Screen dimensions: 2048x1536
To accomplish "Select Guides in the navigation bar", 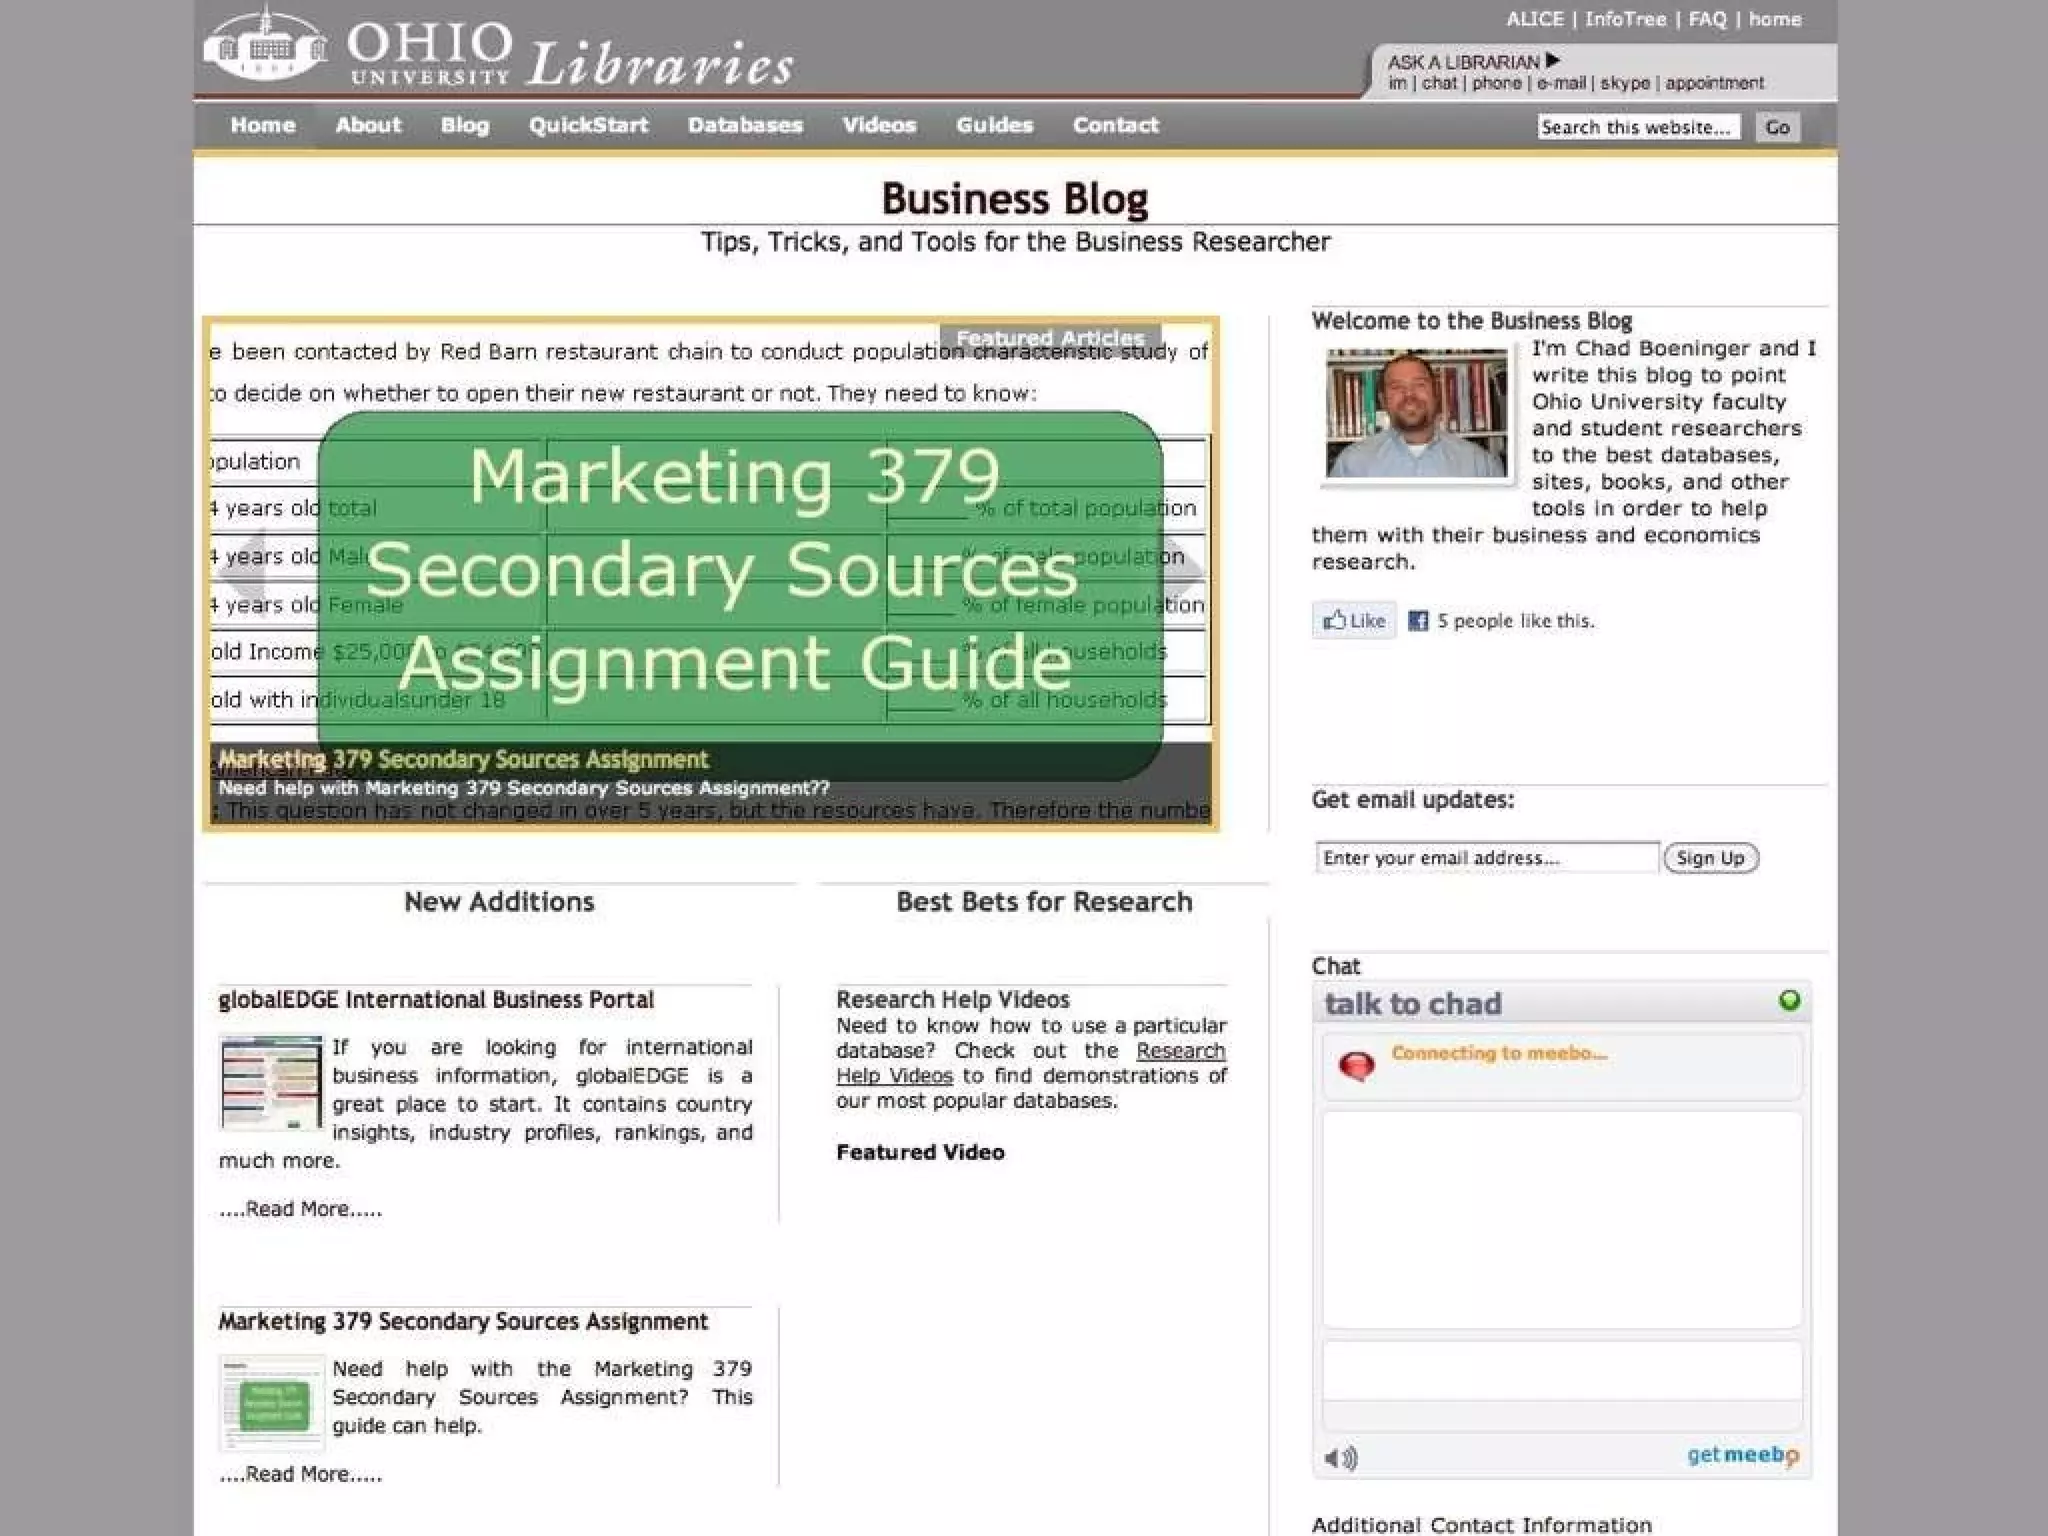I will point(994,126).
